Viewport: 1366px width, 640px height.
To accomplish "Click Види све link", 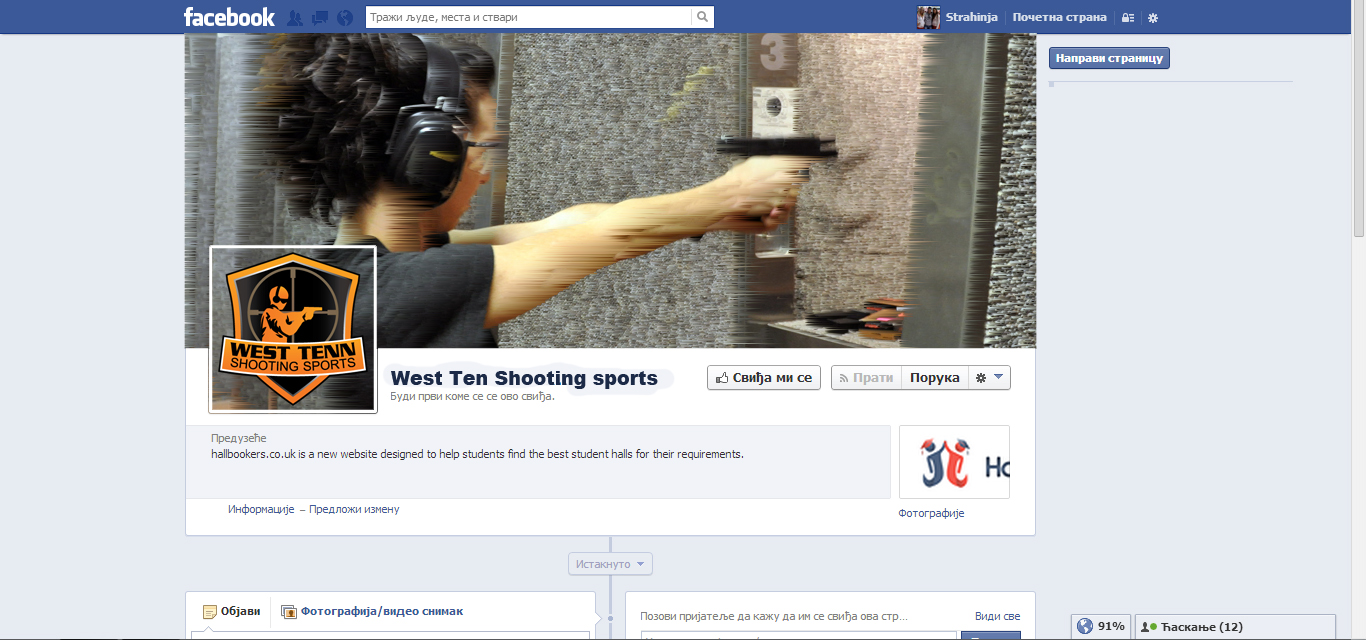I will click(x=998, y=617).
